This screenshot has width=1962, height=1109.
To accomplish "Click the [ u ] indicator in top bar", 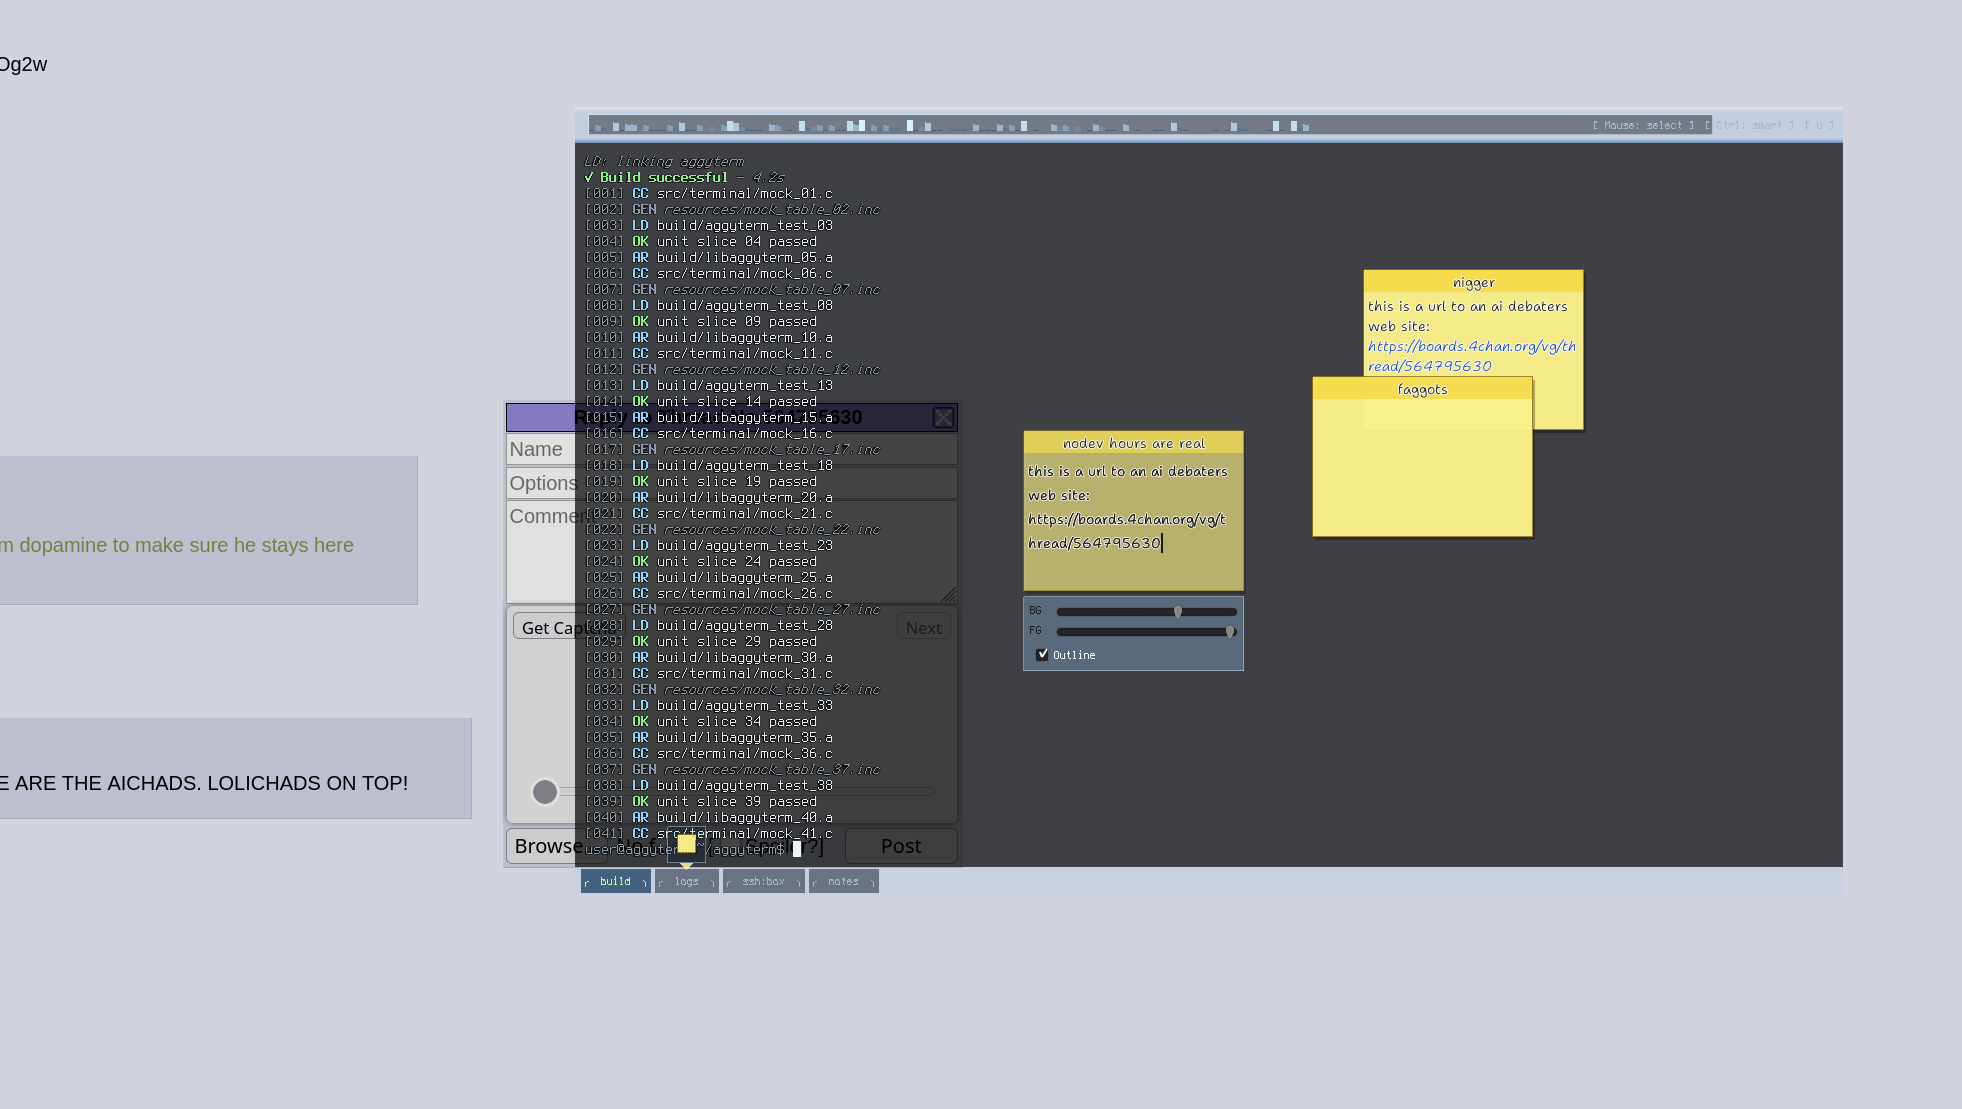I will 1819,126.
